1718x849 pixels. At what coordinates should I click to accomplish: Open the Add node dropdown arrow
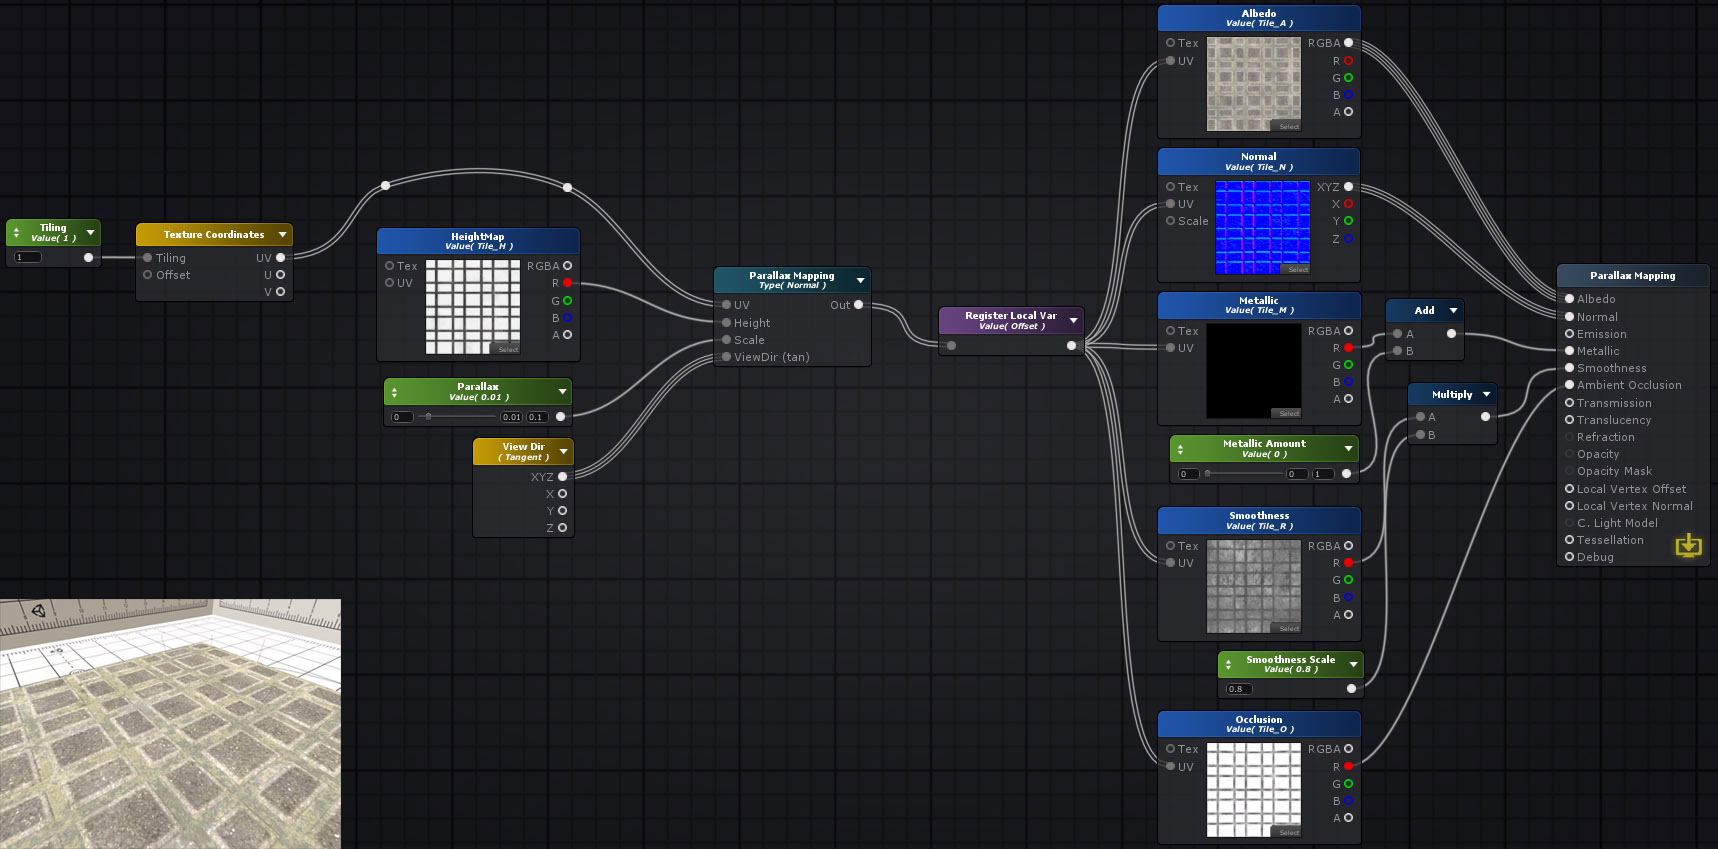[x=1453, y=311]
